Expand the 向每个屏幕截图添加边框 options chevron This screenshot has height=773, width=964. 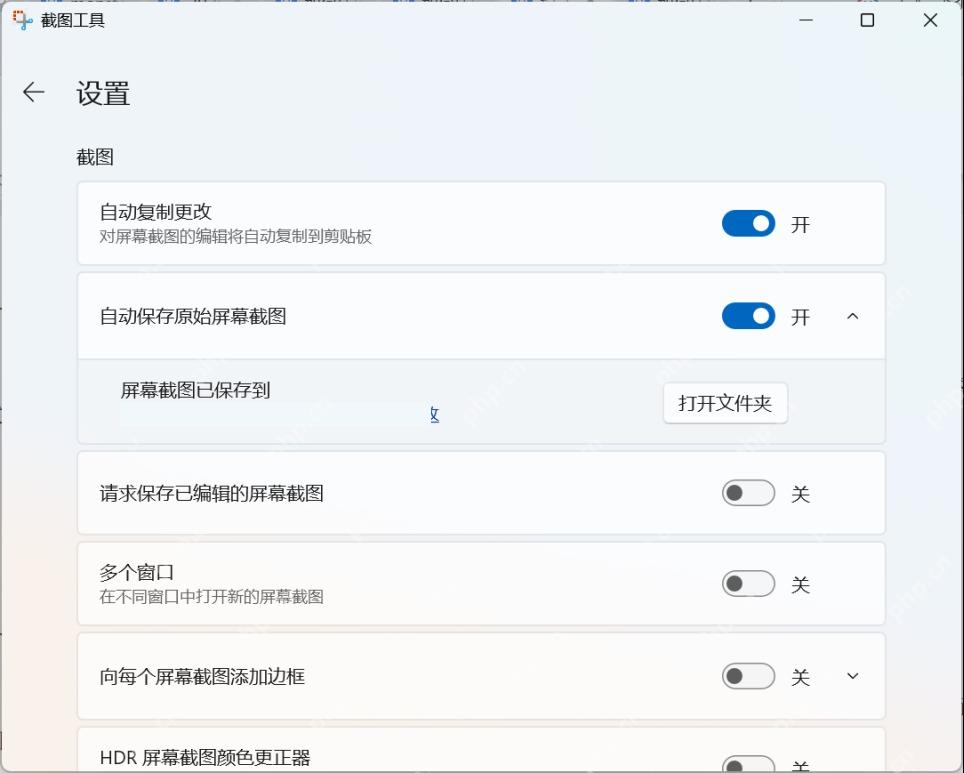click(852, 676)
